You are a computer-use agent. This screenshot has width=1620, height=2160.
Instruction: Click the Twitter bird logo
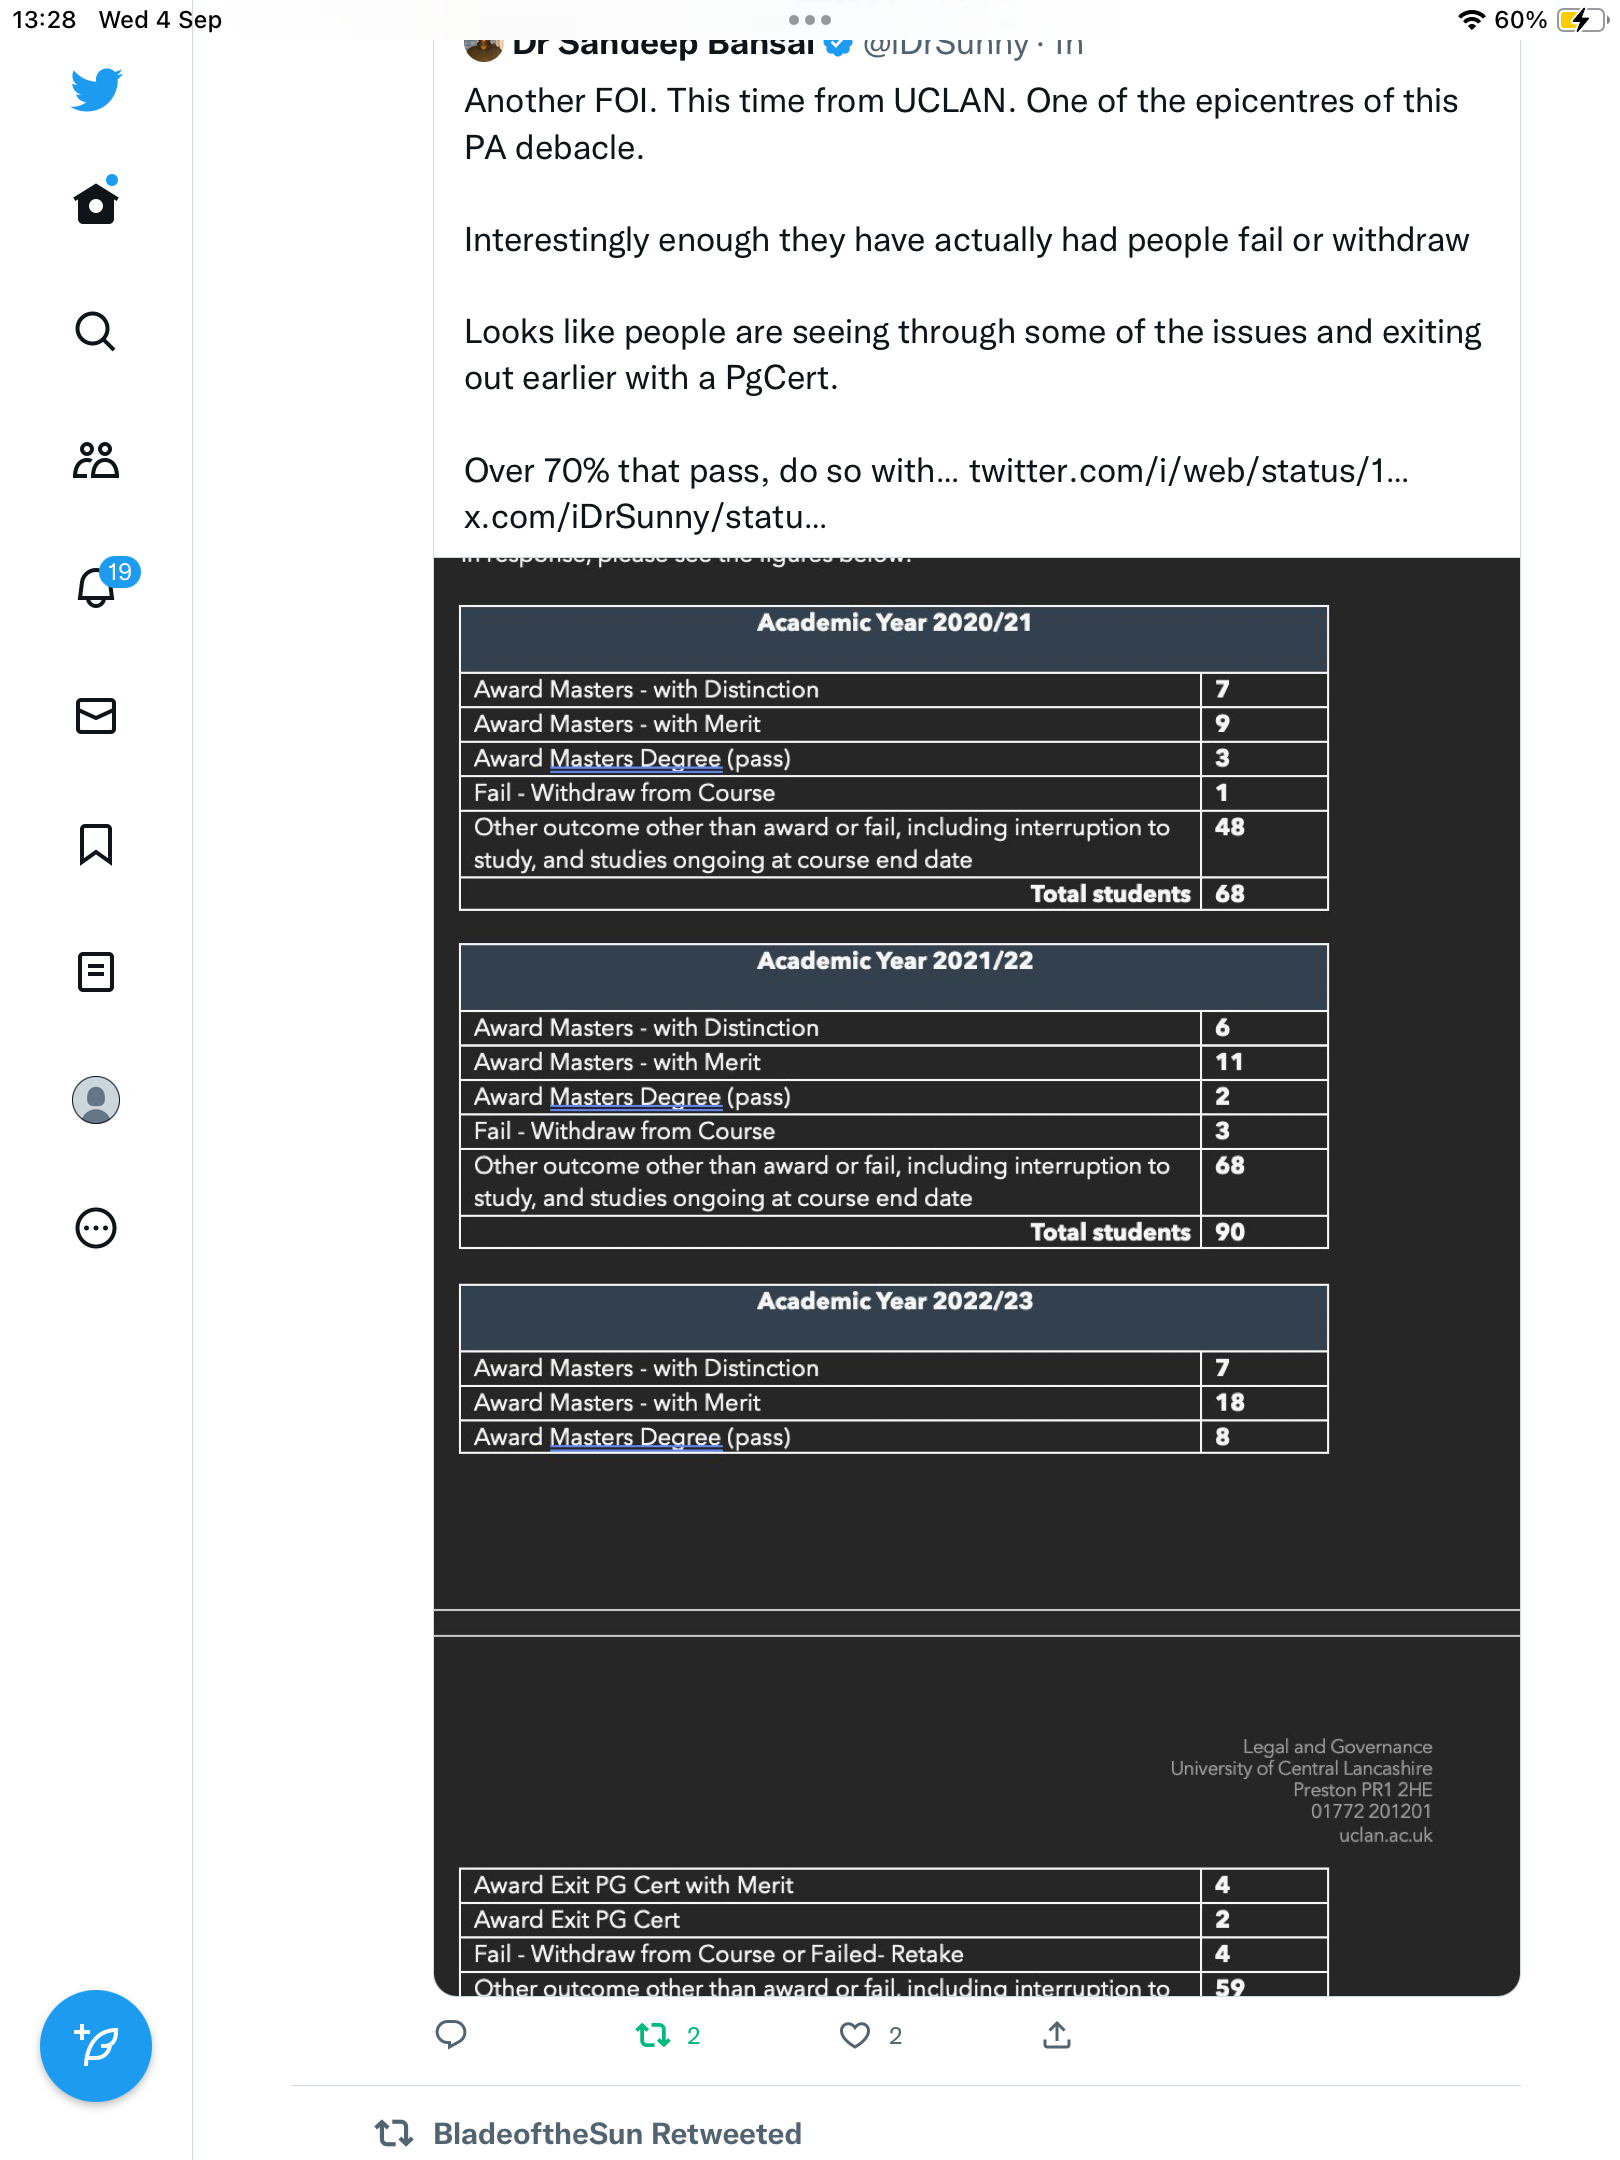(x=96, y=90)
